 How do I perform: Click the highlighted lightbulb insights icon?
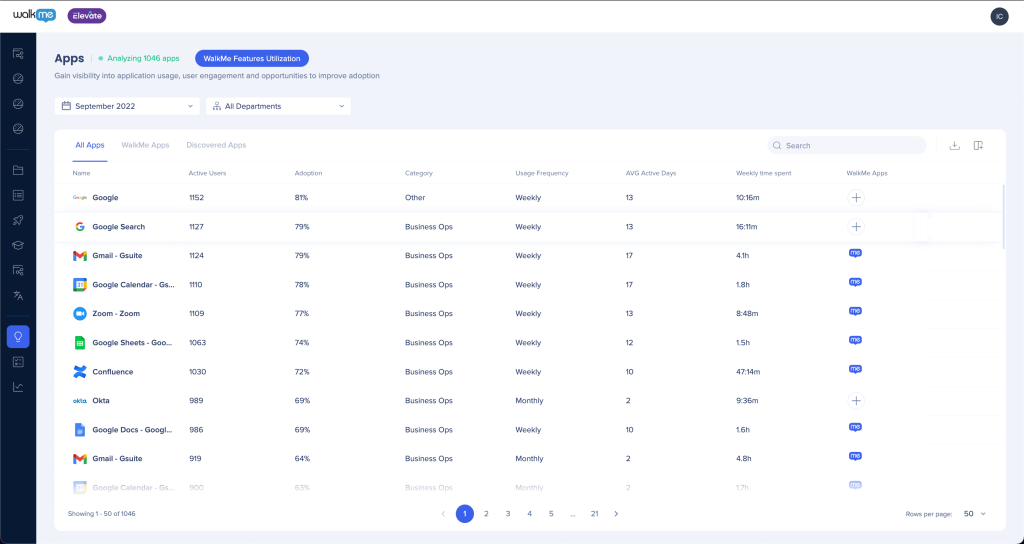(x=18, y=336)
